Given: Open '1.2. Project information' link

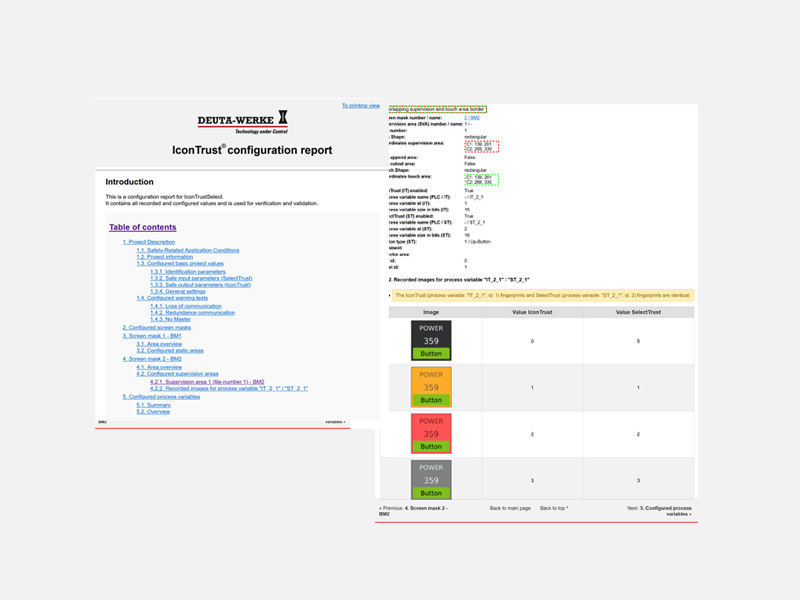Looking at the screenshot, I should 164,257.
